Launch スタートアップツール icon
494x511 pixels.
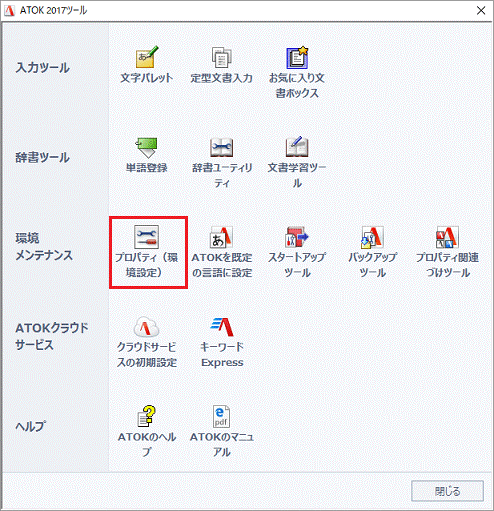coord(297,237)
